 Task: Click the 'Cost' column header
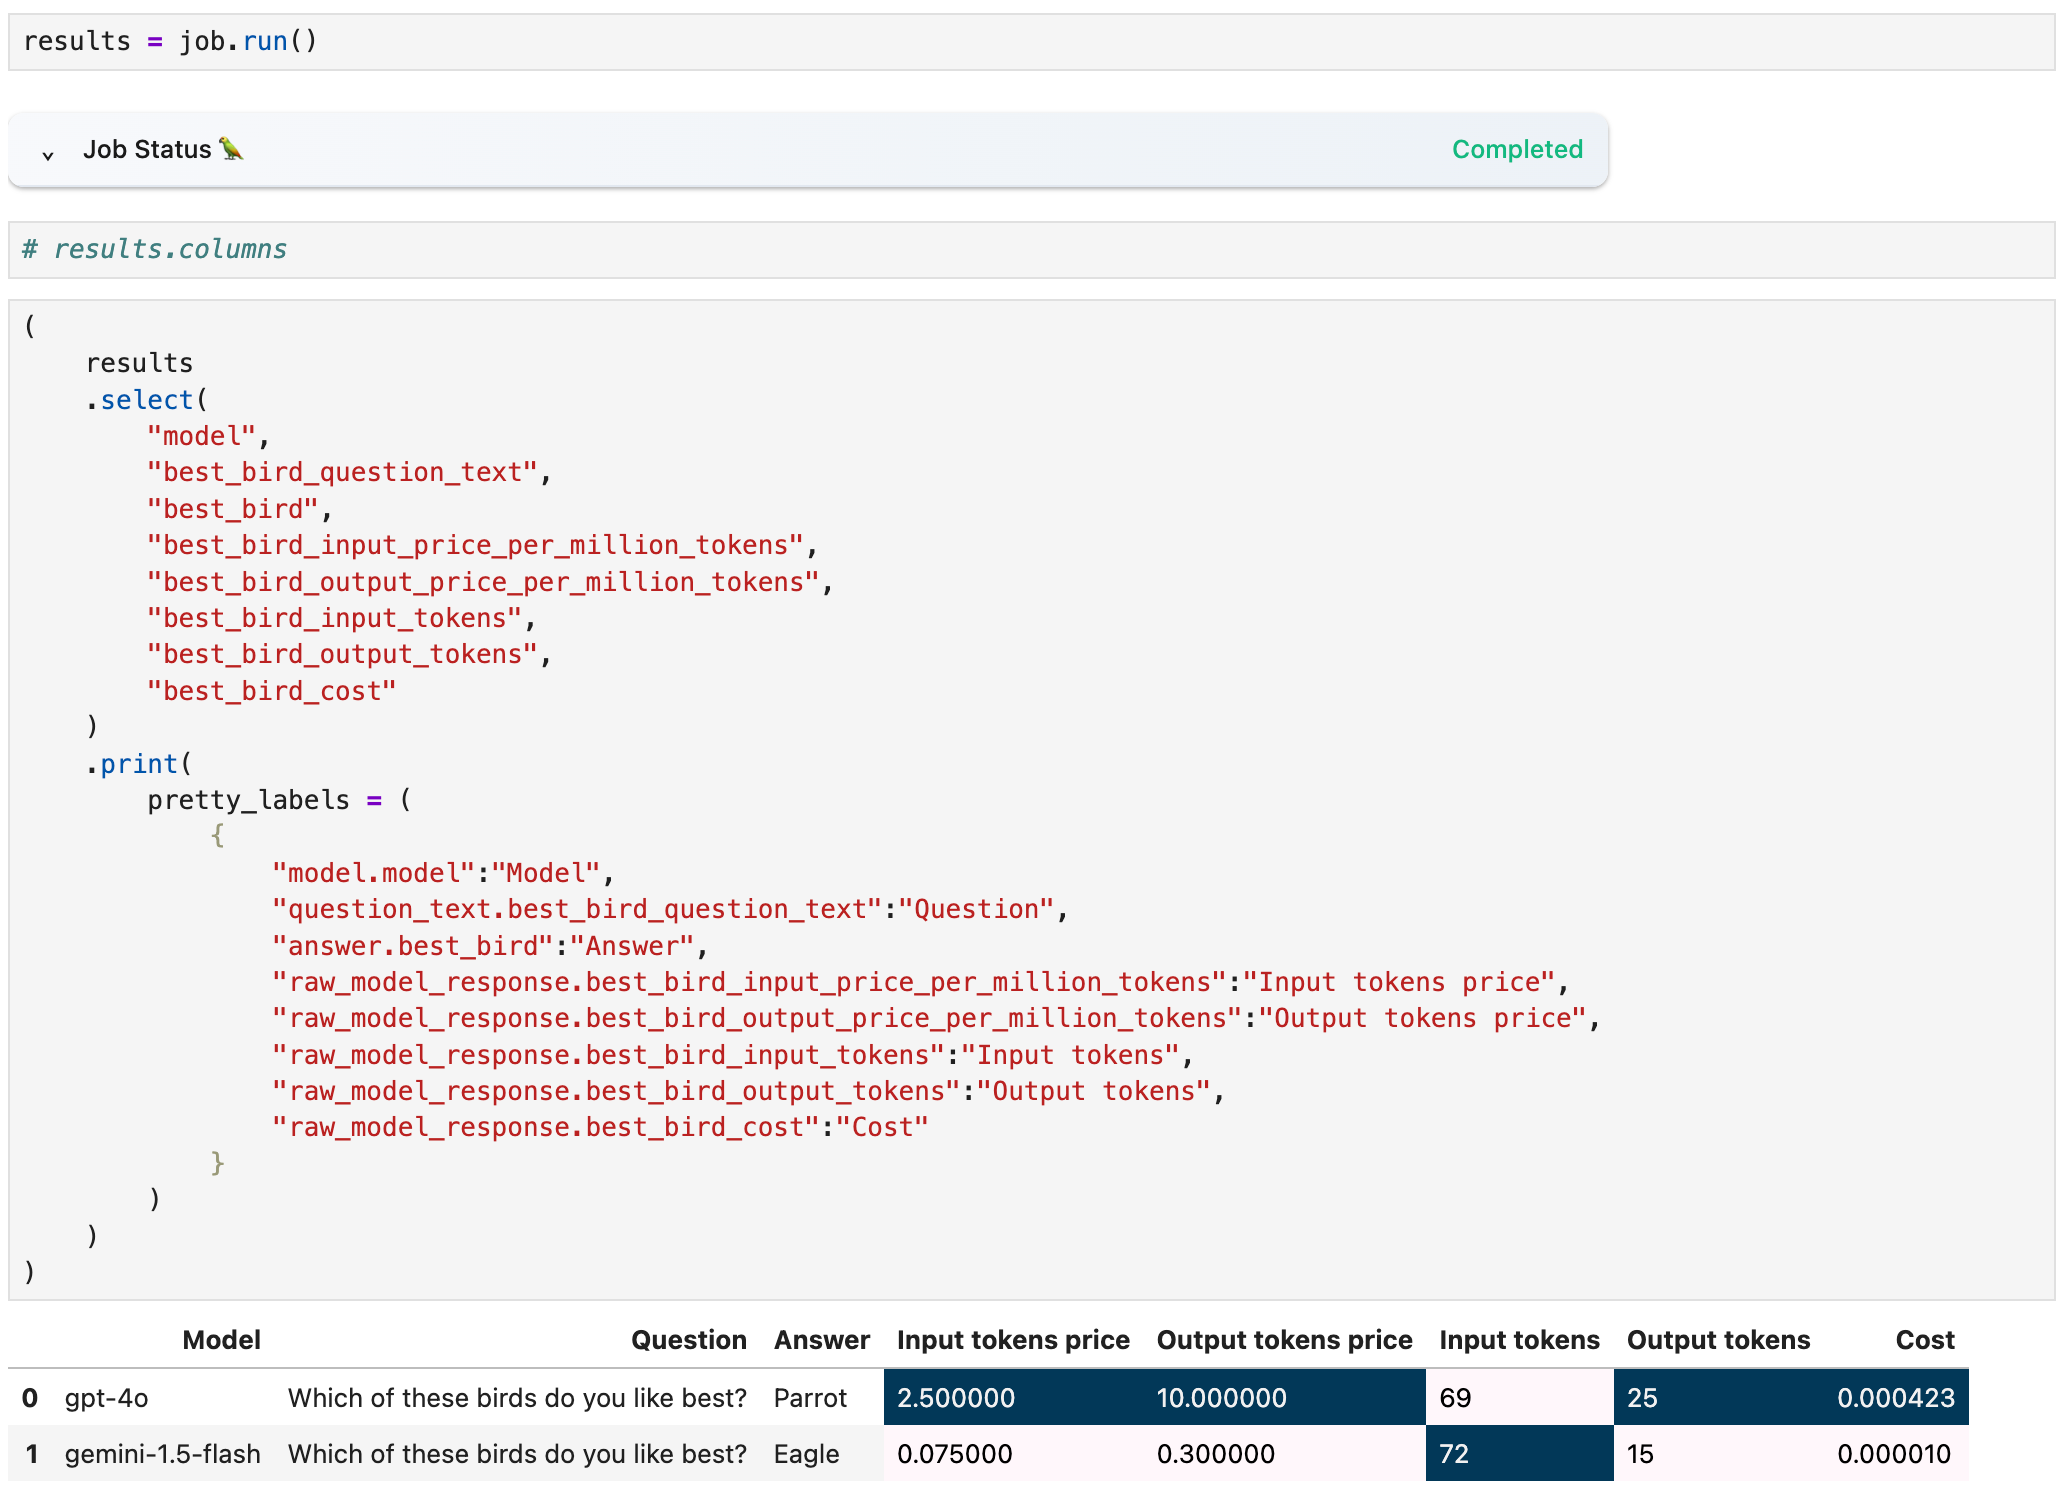click(1925, 1340)
